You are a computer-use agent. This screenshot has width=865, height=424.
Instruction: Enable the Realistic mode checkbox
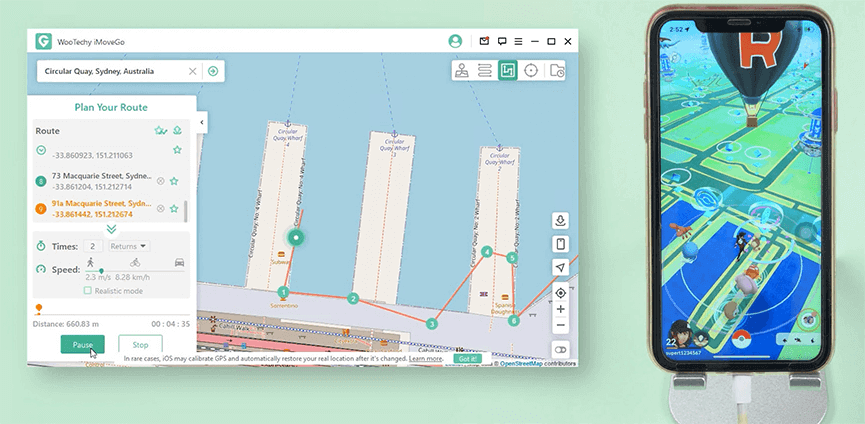coord(88,290)
